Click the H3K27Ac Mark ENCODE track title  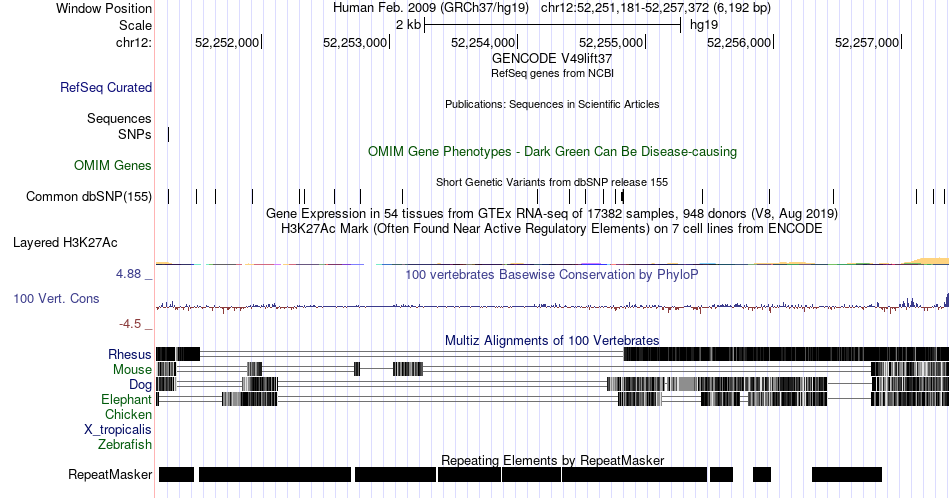pyautogui.click(x=552, y=228)
